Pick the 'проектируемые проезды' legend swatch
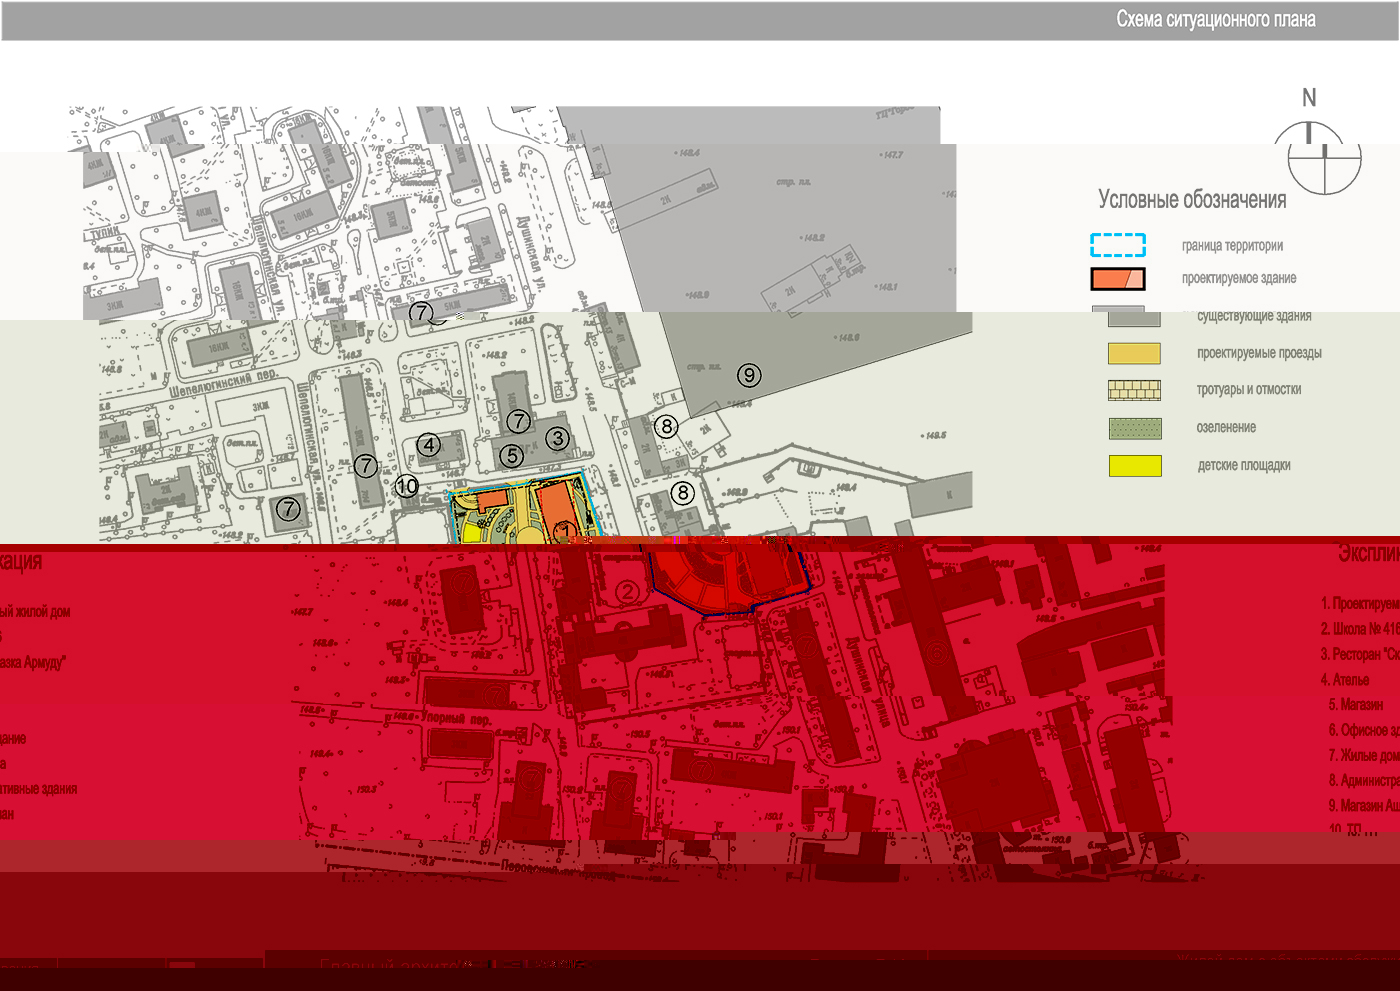 (x=1134, y=353)
